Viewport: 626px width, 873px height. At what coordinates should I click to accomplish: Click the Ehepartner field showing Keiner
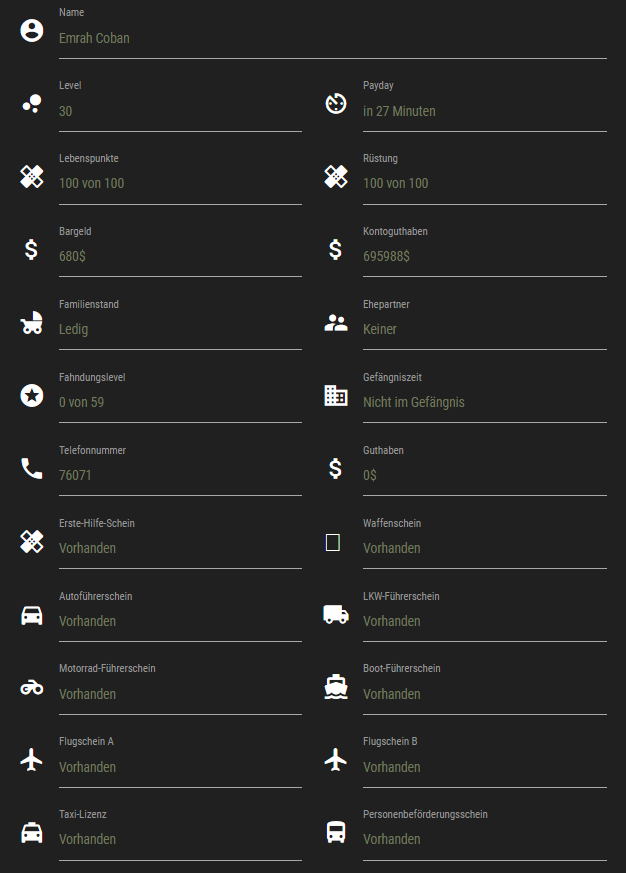484,329
